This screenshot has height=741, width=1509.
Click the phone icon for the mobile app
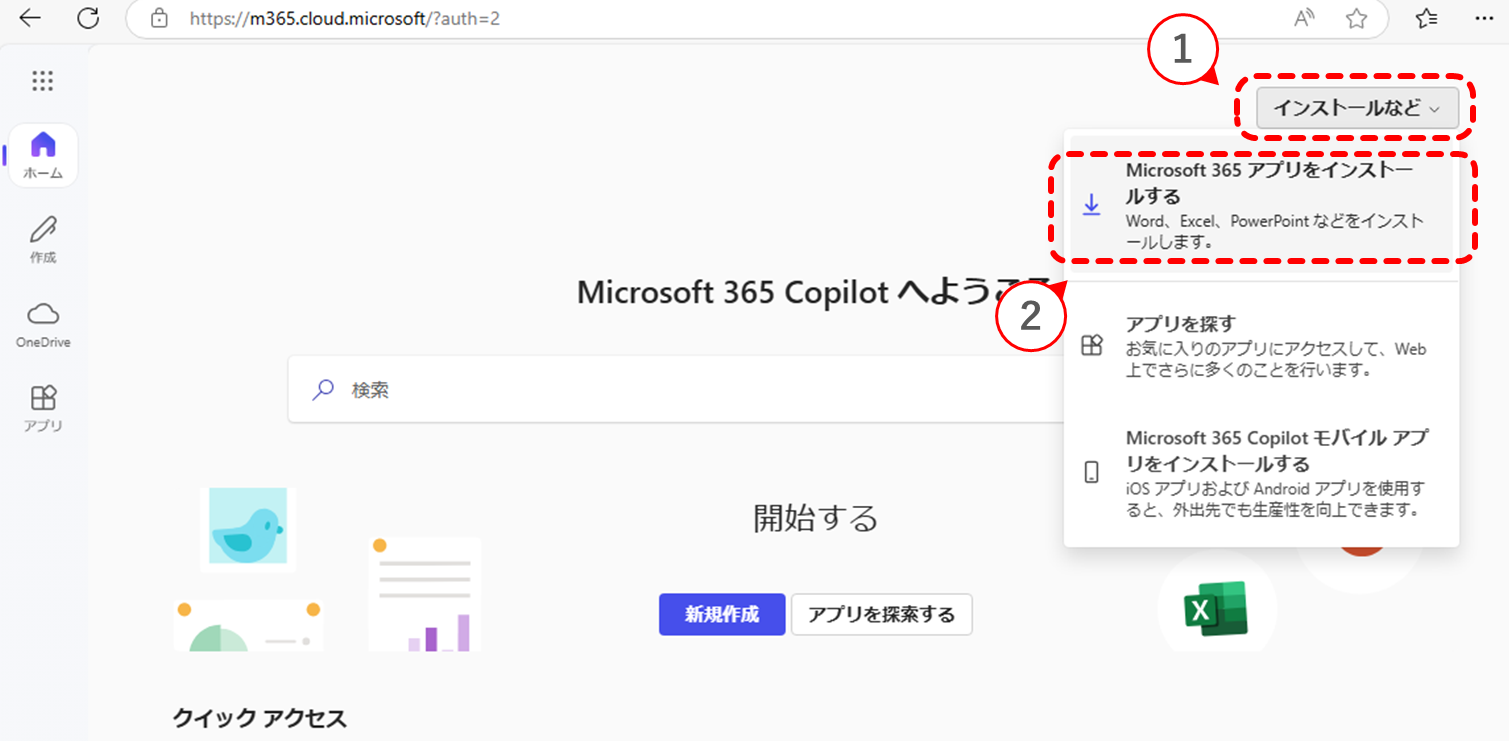coord(1092,473)
